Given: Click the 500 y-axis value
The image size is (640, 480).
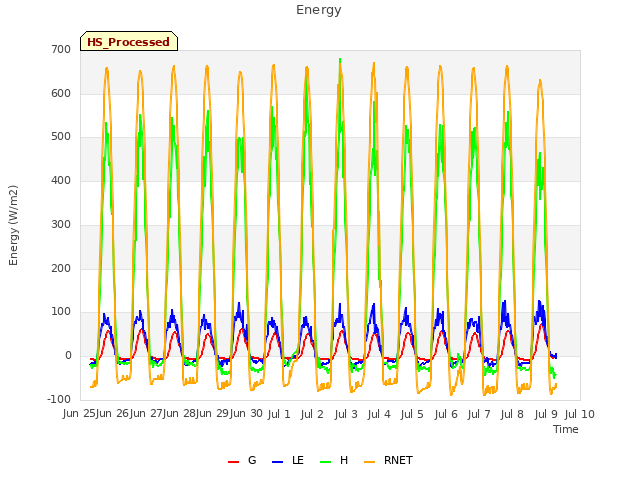Looking at the screenshot, I should 61,137.
